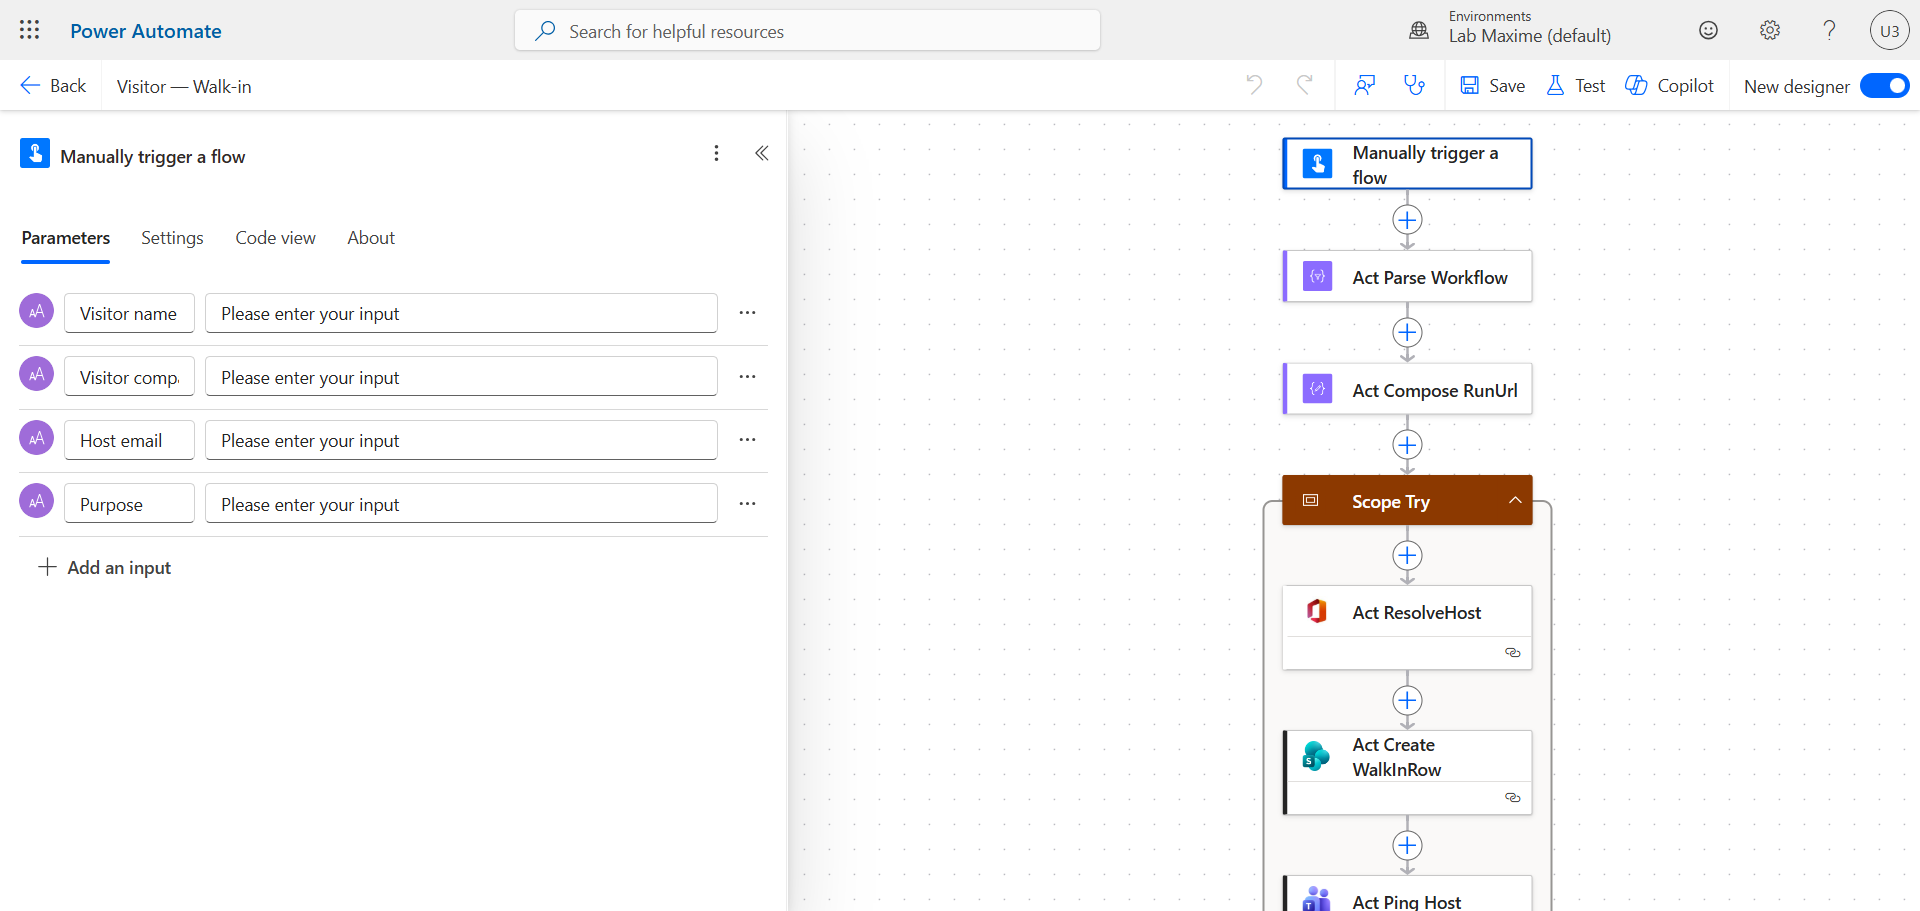The width and height of the screenshot is (1920, 911).
Task: Click the text type icon beside Purpose
Action: 37,502
